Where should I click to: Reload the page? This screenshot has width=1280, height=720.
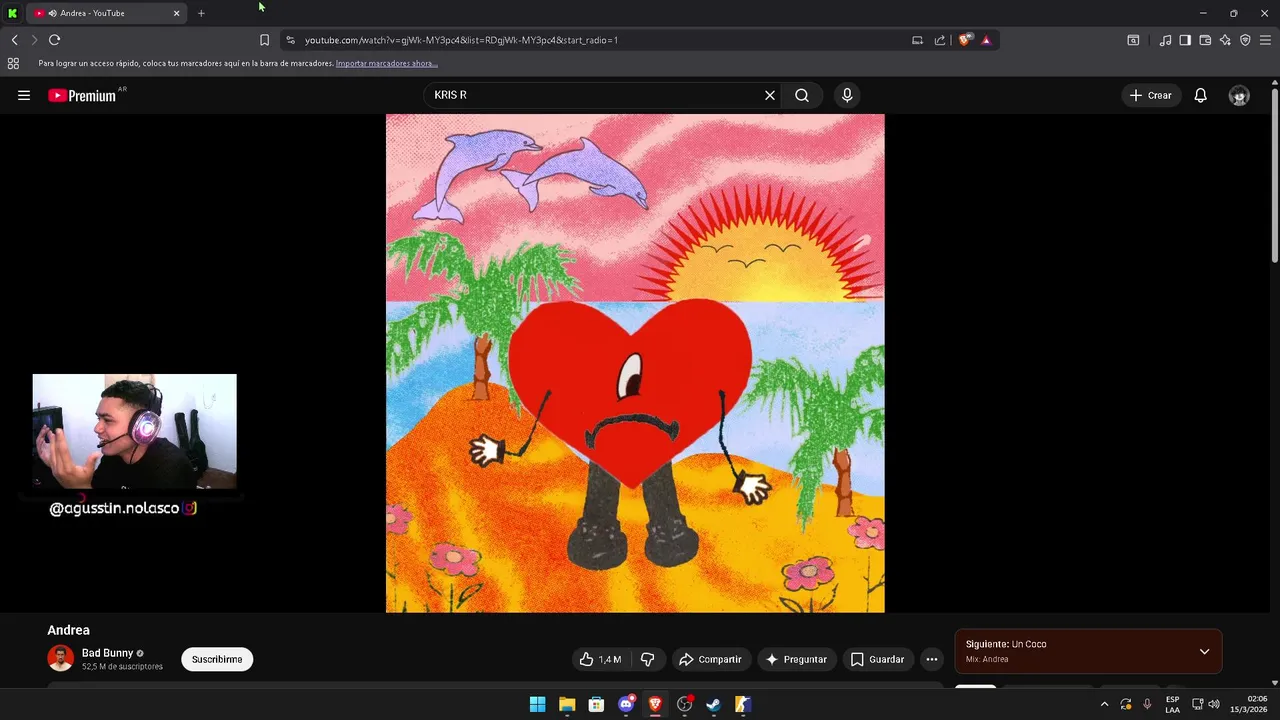54,40
